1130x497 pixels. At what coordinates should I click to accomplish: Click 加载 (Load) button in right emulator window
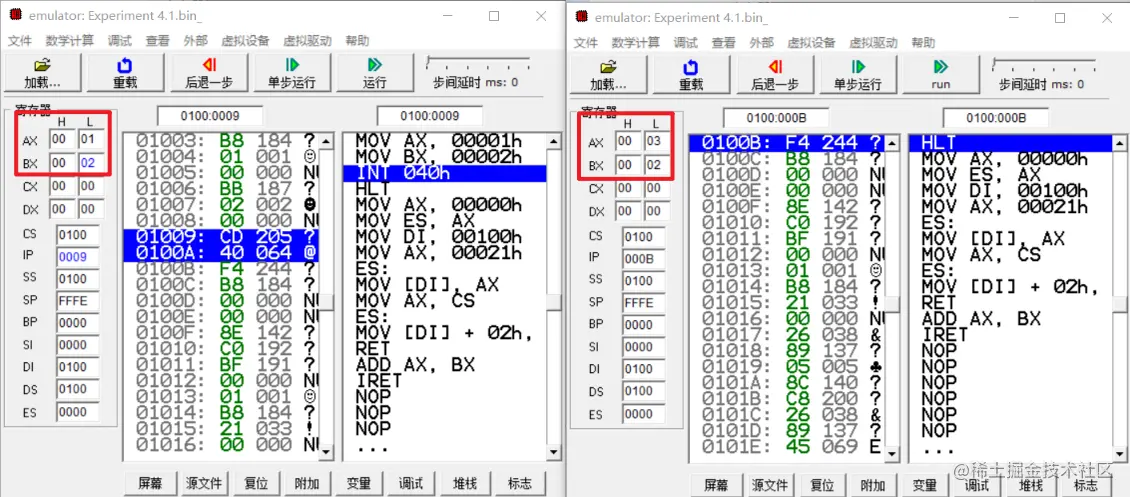[608, 75]
